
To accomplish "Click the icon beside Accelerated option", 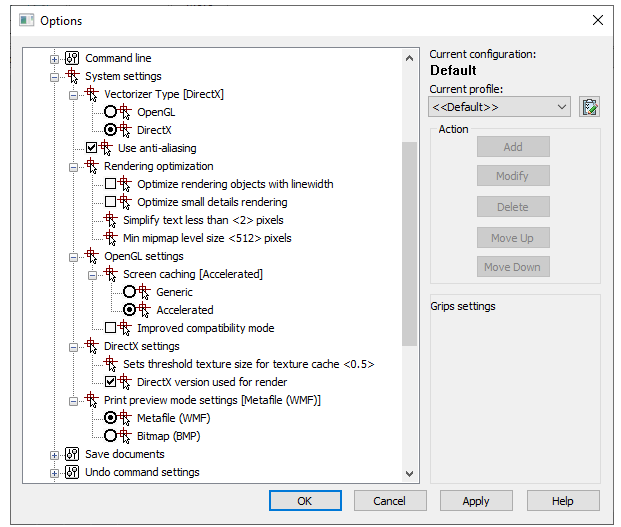I will pyautogui.click(x=143, y=310).
